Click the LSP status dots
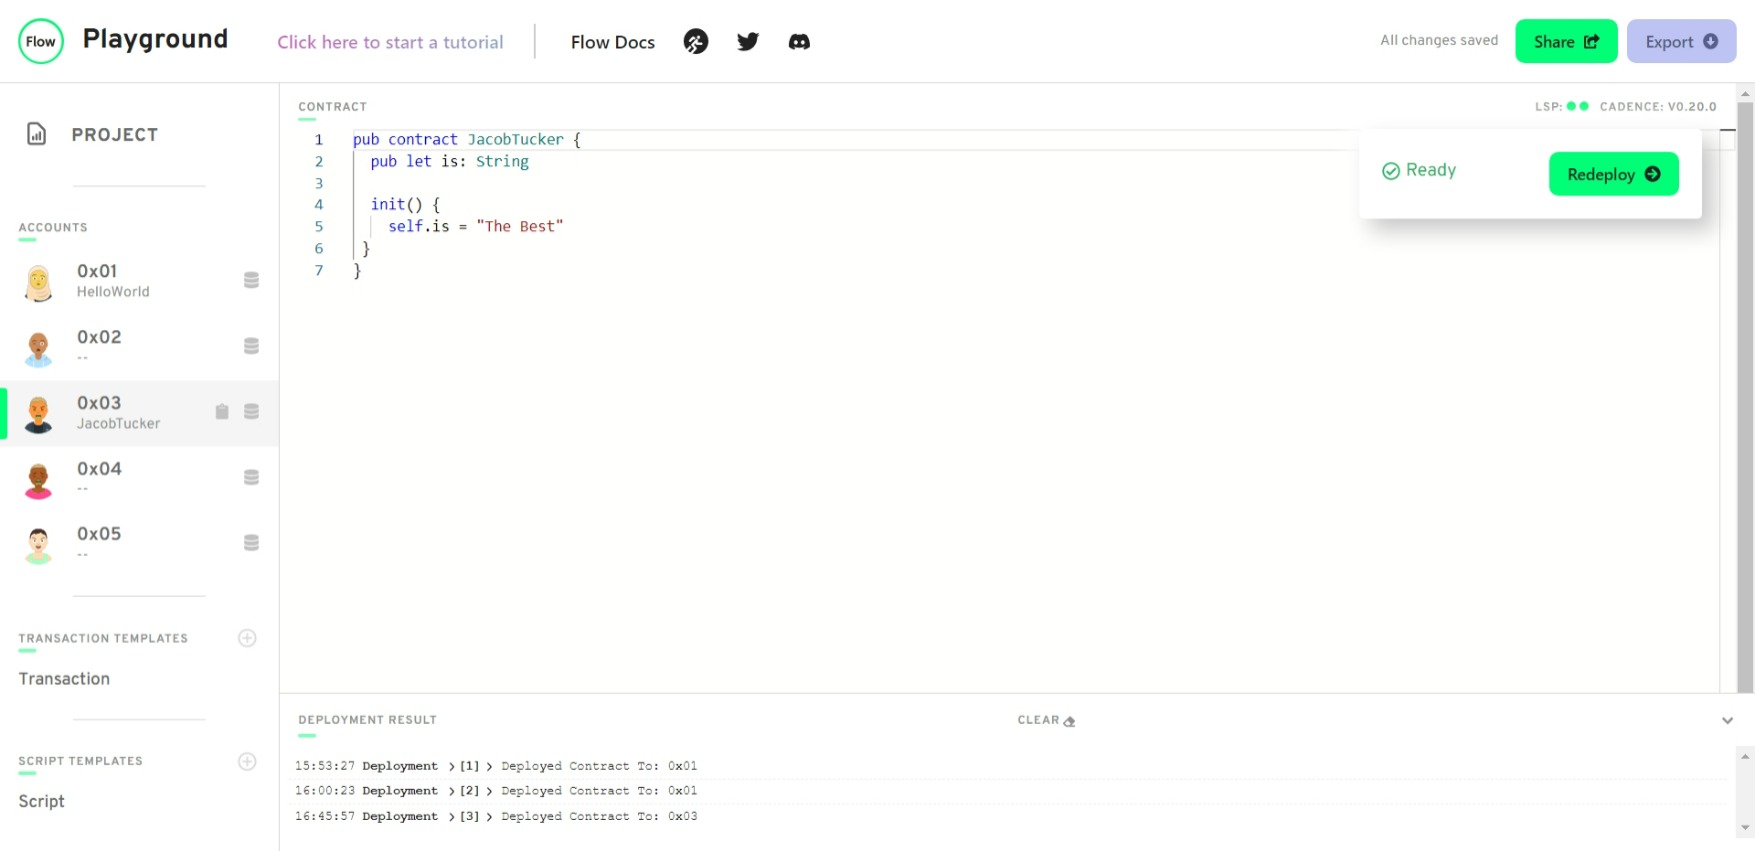Image resolution: width=1755 pixels, height=851 pixels. [x=1577, y=106]
